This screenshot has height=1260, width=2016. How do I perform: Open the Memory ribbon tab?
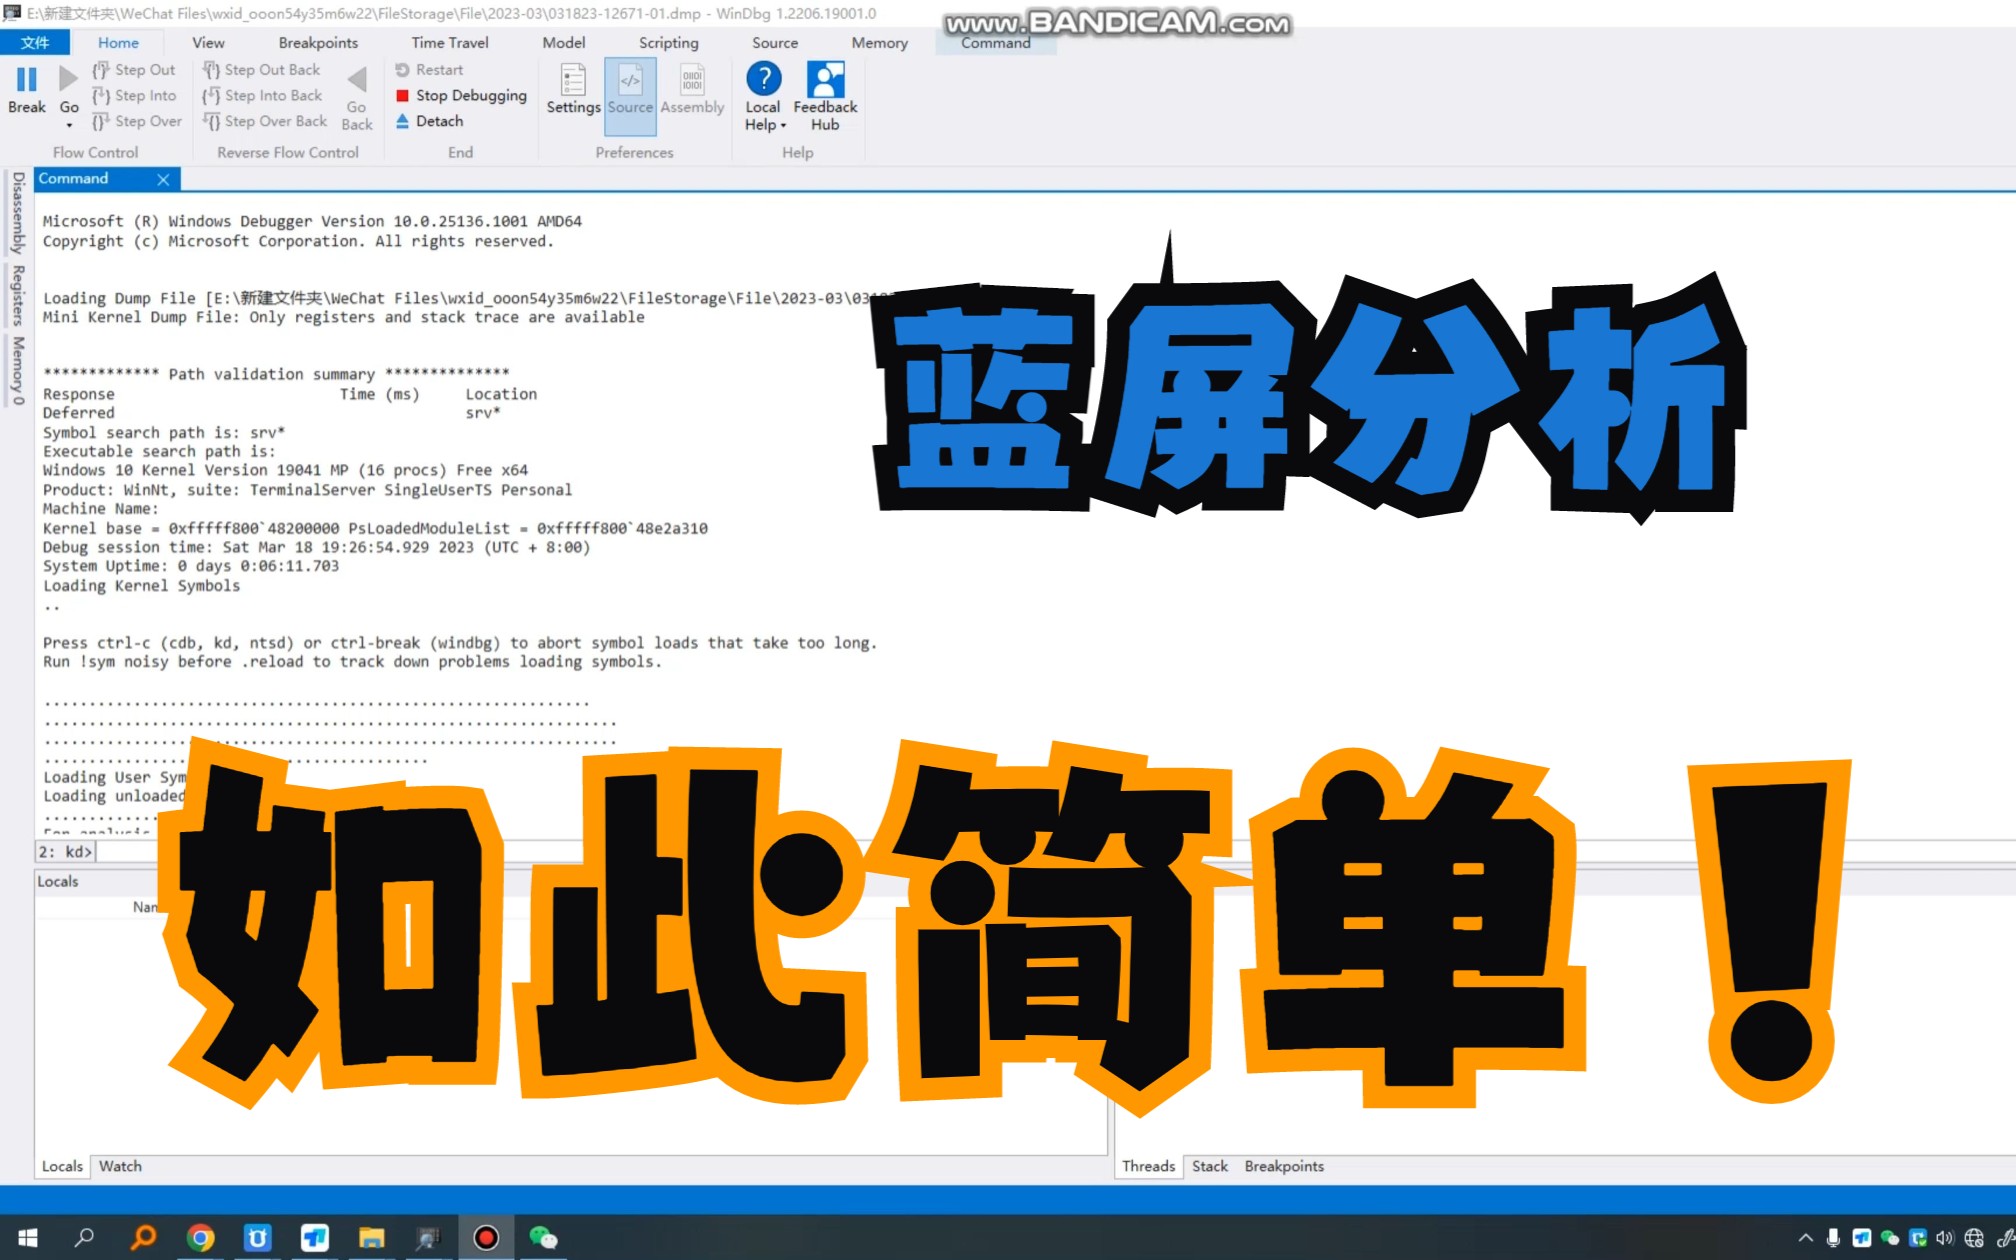point(880,42)
